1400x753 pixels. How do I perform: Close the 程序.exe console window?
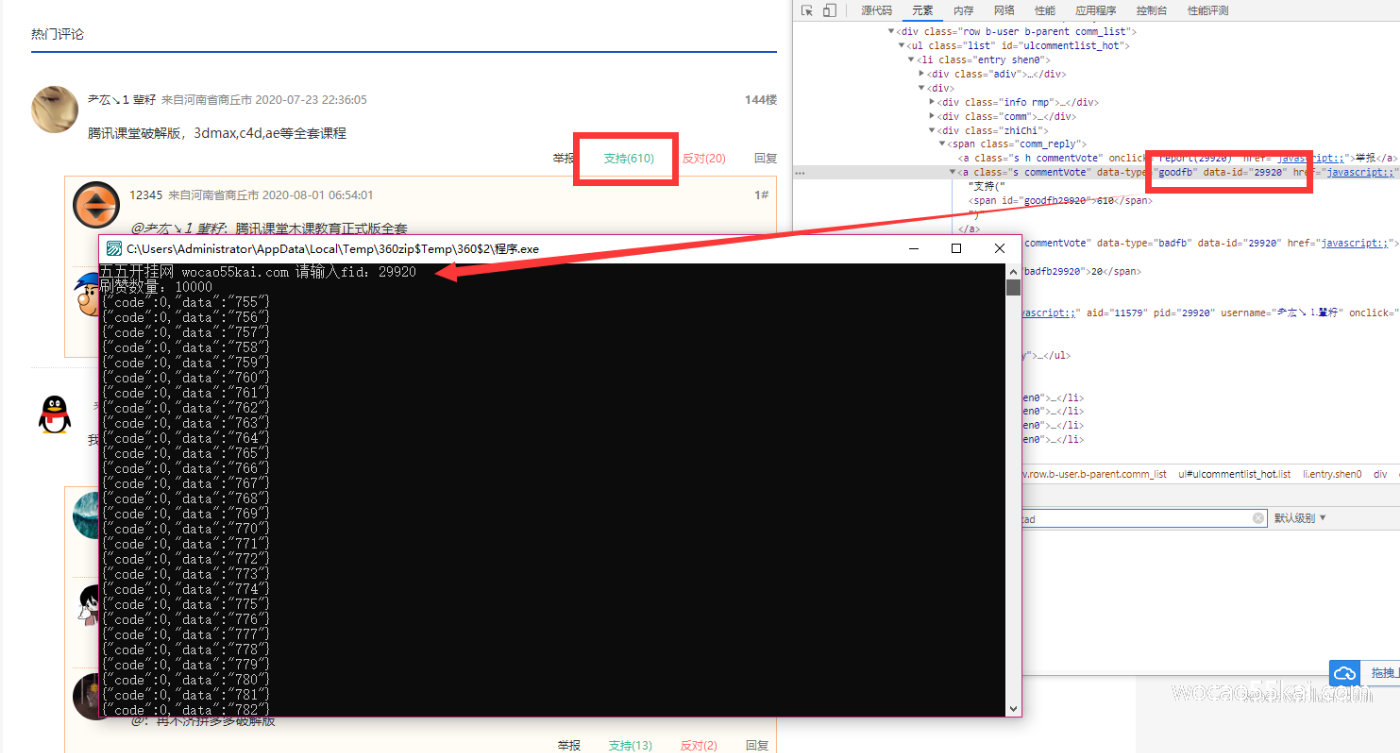click(999, 248)
